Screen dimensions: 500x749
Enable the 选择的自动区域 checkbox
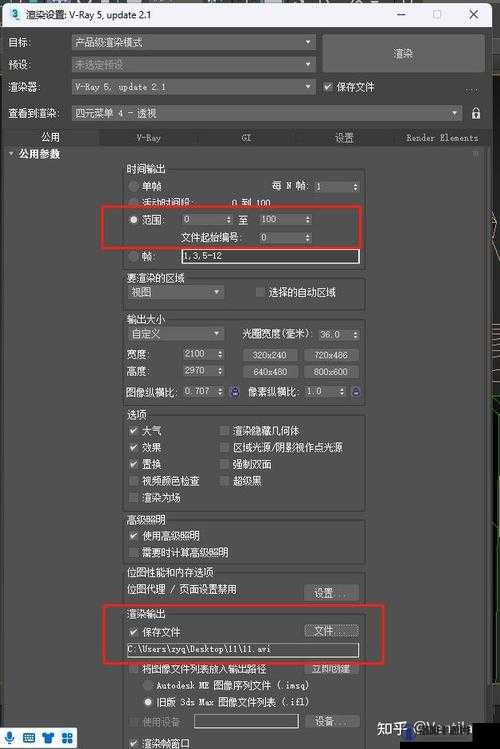point(260,292)
